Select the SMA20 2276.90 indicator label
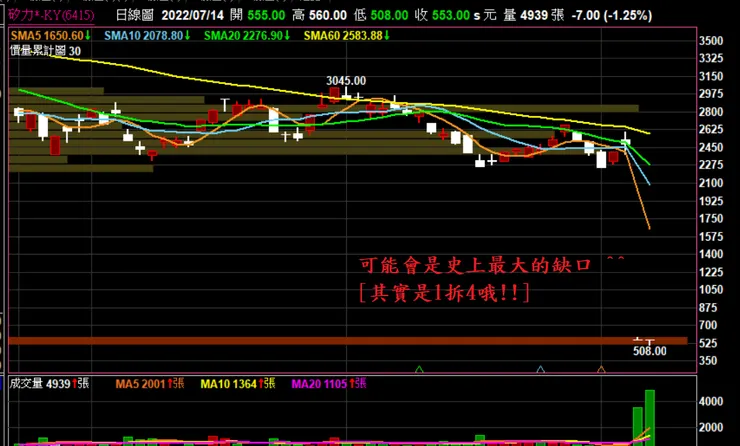 coord(247,35)
